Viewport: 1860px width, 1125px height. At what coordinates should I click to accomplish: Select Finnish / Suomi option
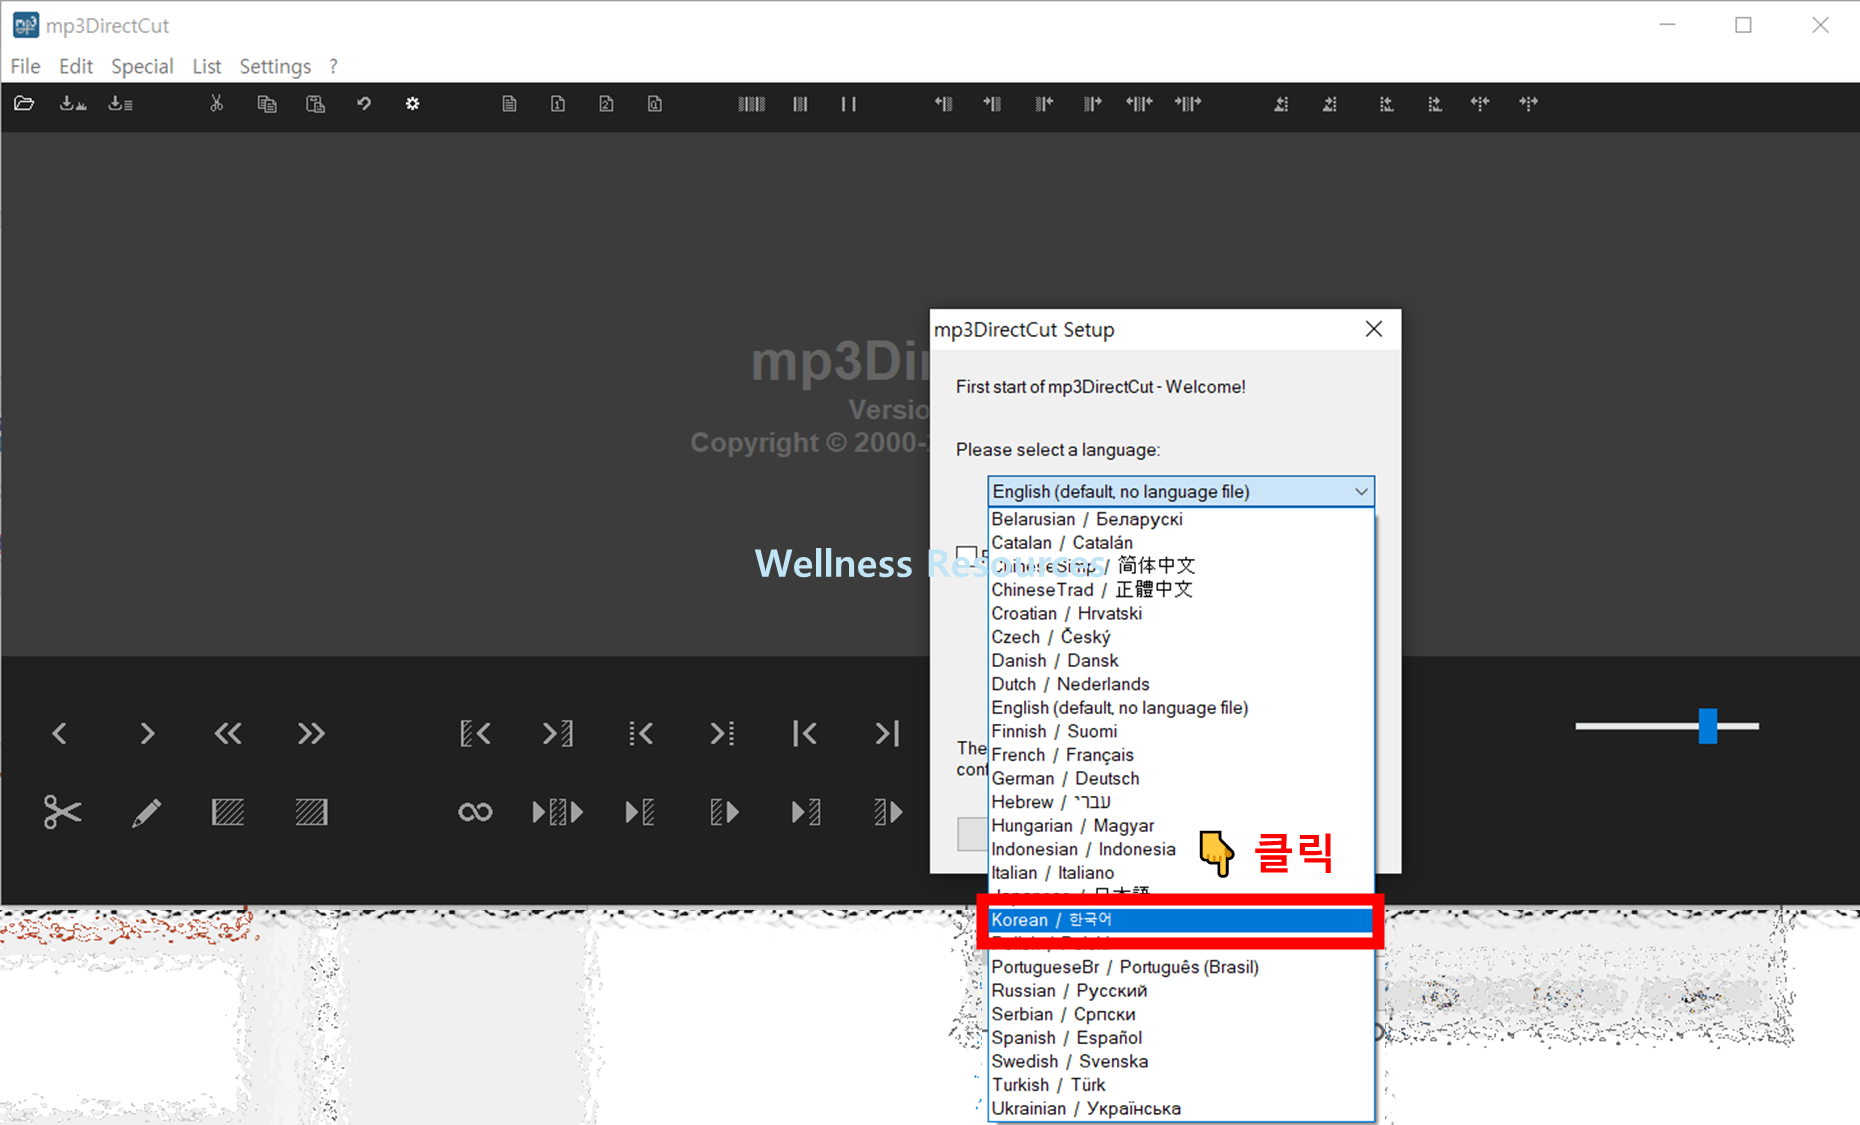(1180, 731)
